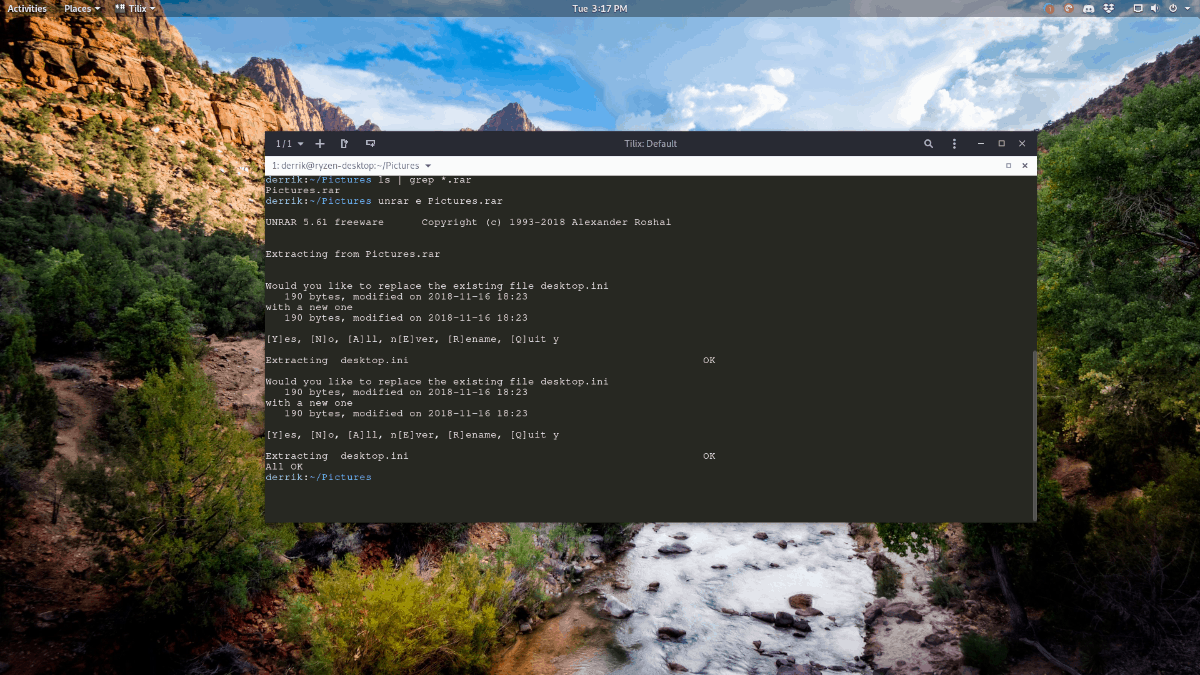Viewport: 1200px width, 675px height.
Task: Open the tray icon with the 1 badge
Action: [1051, 8]
